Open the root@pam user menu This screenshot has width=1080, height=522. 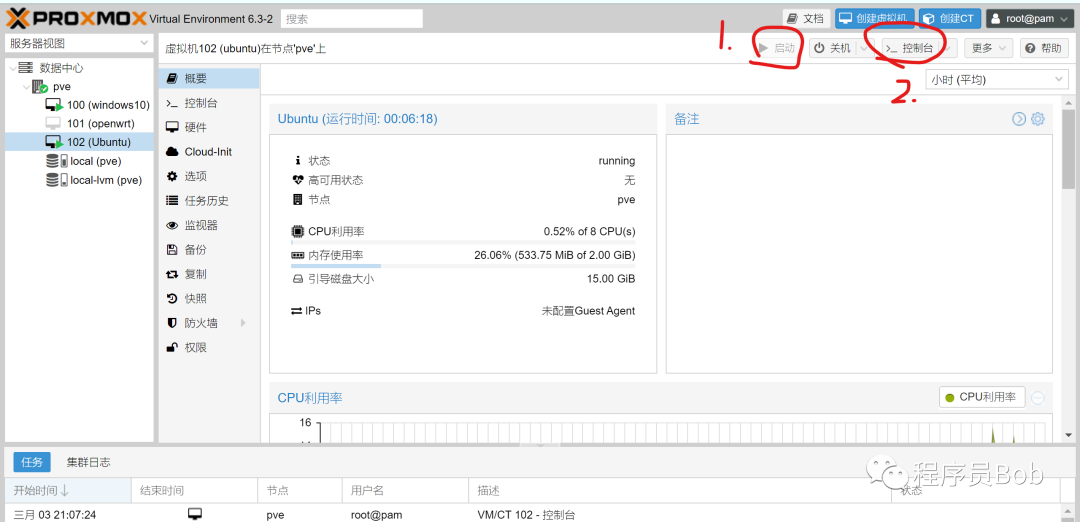(1030, 19)
